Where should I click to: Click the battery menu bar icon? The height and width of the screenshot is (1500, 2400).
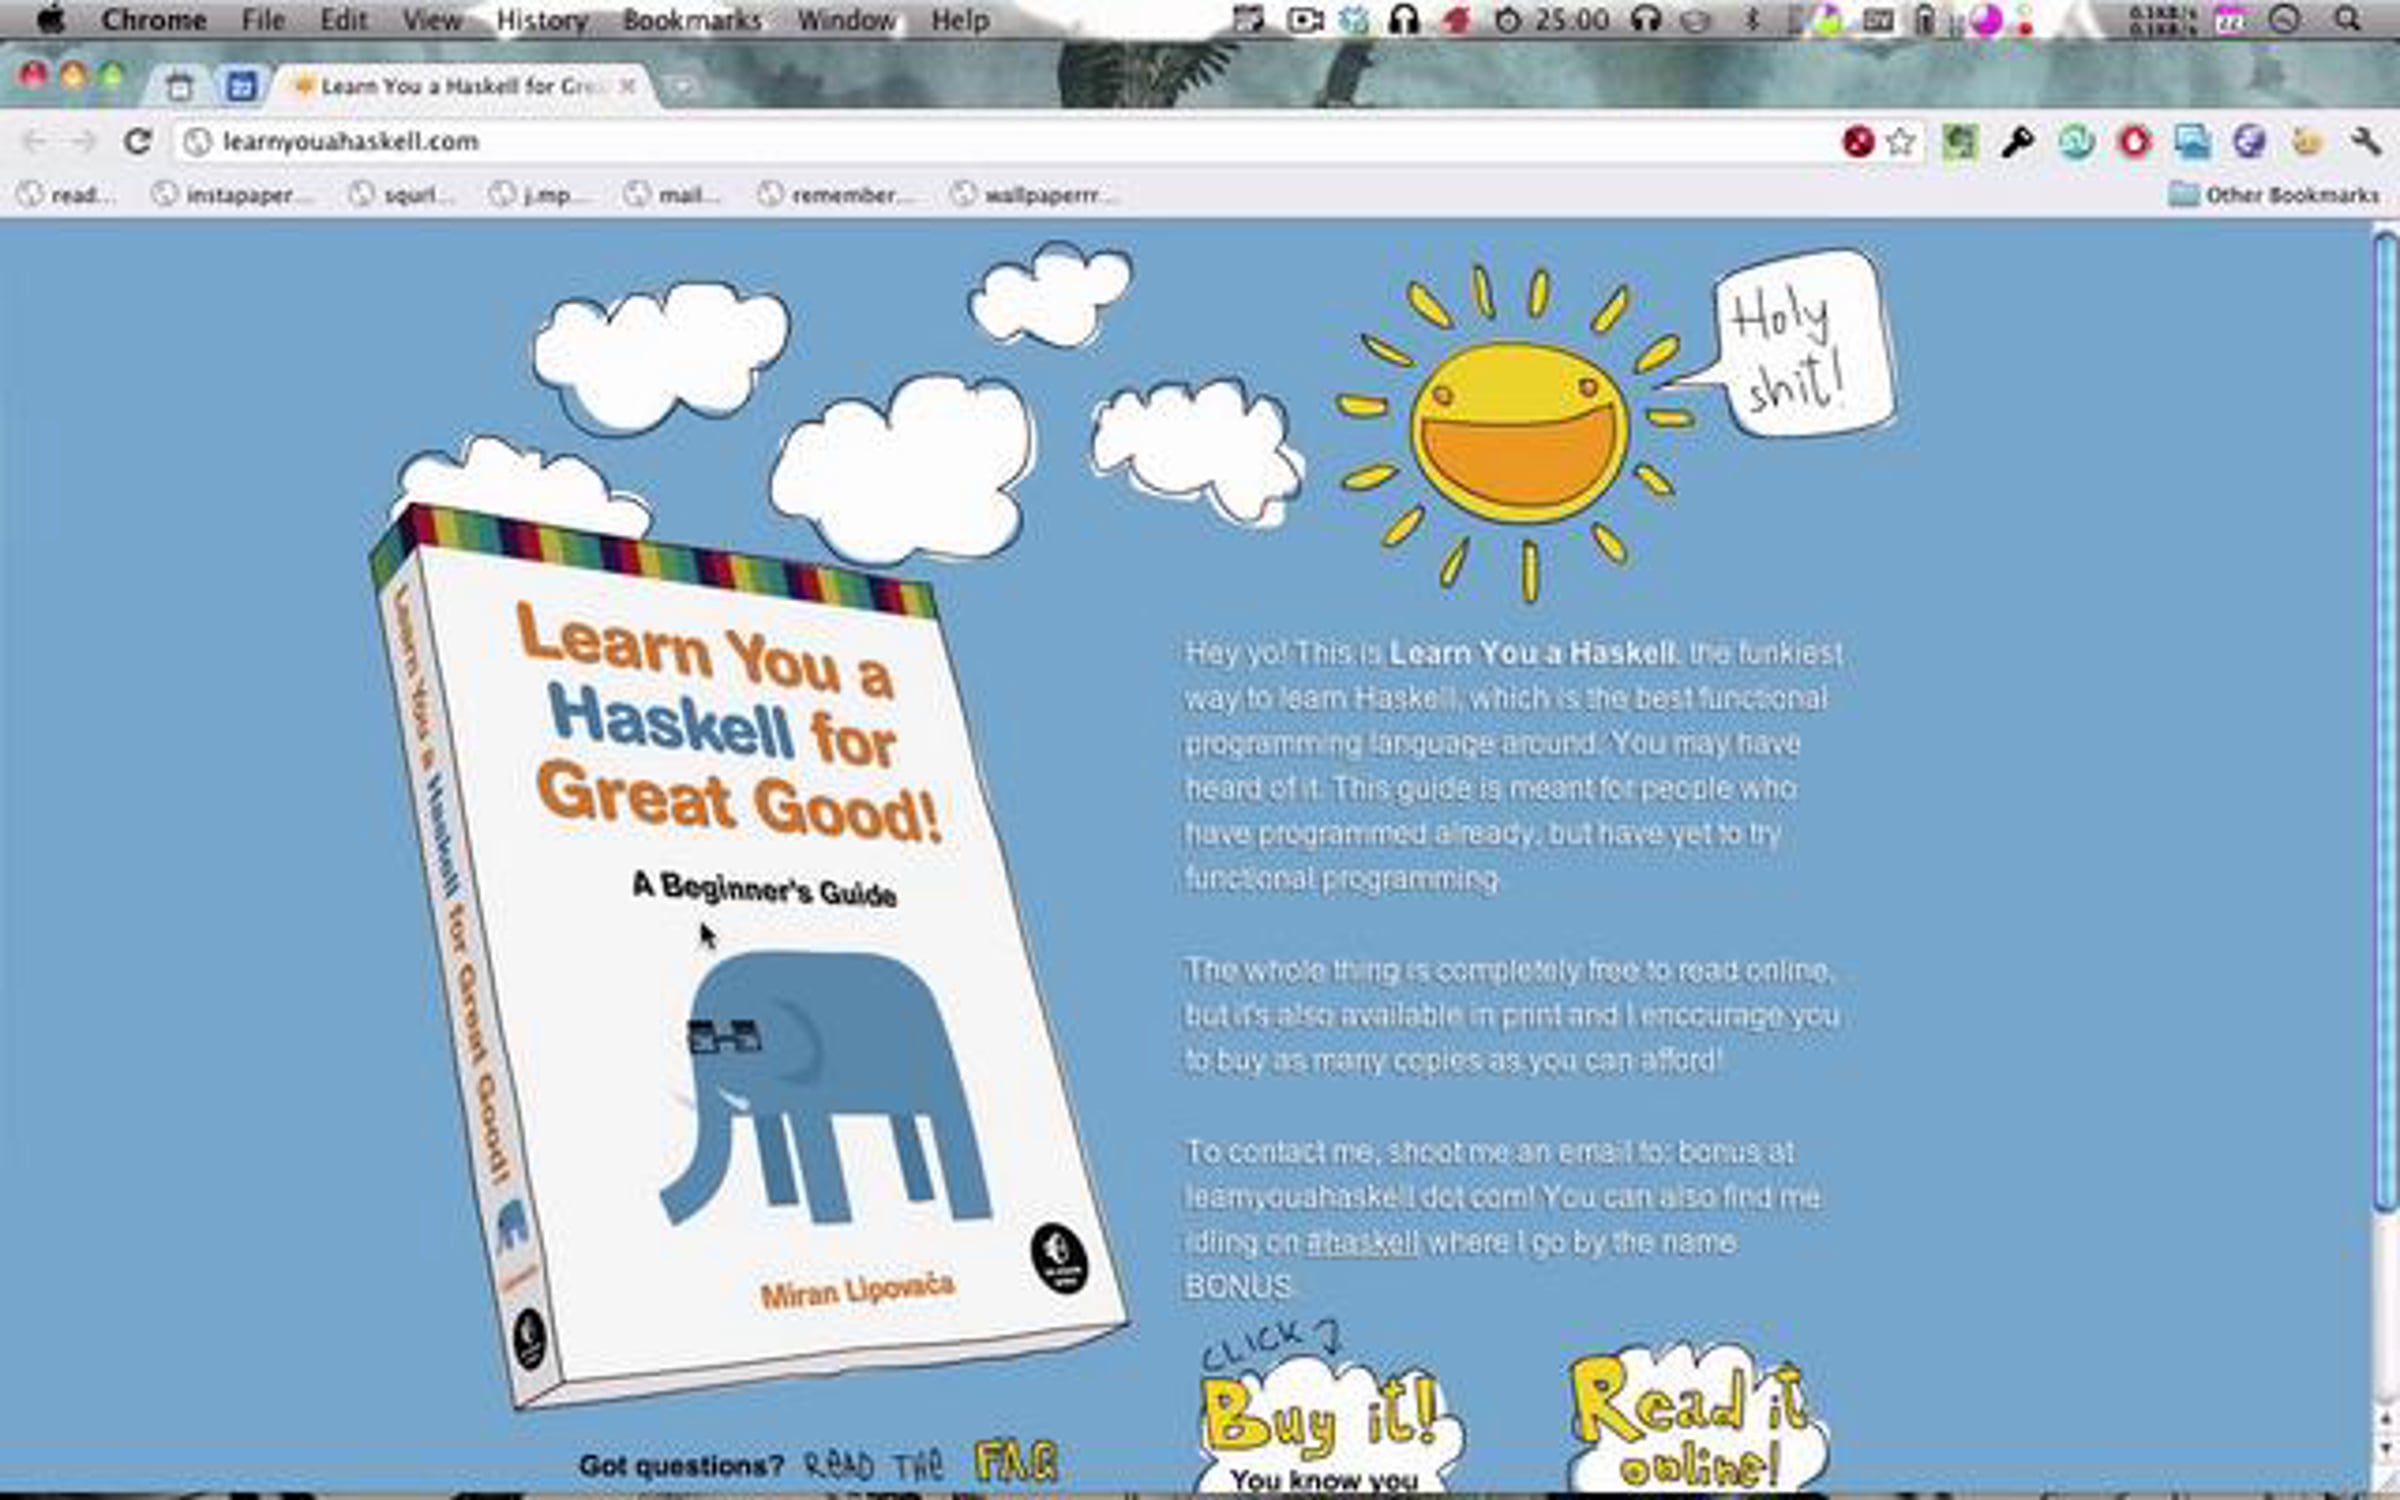point(1925,19)
